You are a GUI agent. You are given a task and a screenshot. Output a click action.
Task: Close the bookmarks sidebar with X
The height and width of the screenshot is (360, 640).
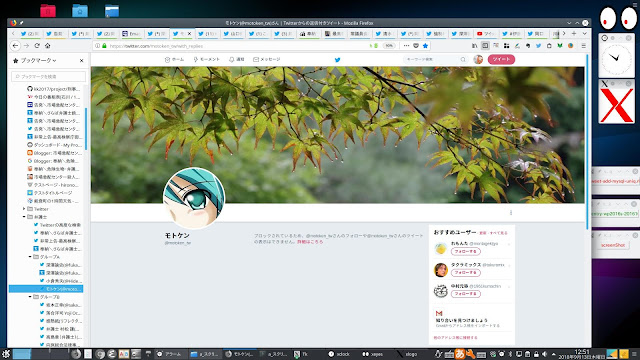[82, 60]
